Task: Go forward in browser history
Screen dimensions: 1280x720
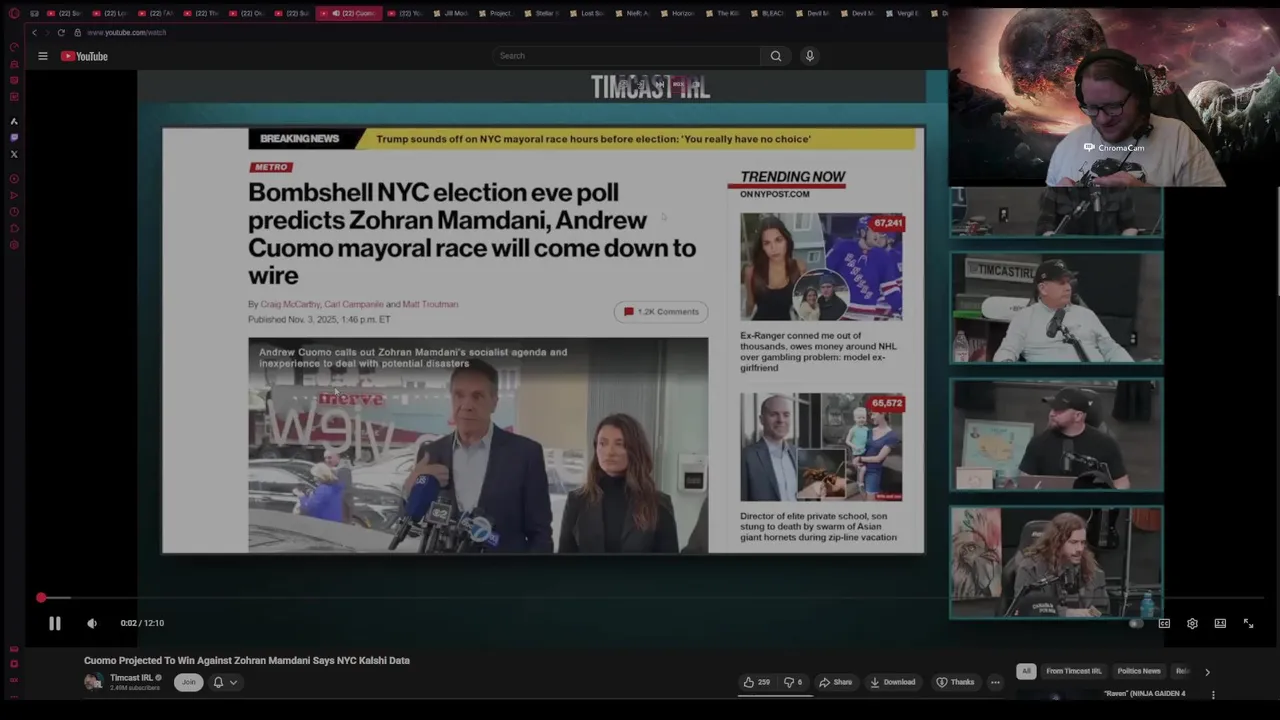Action: 46,32
